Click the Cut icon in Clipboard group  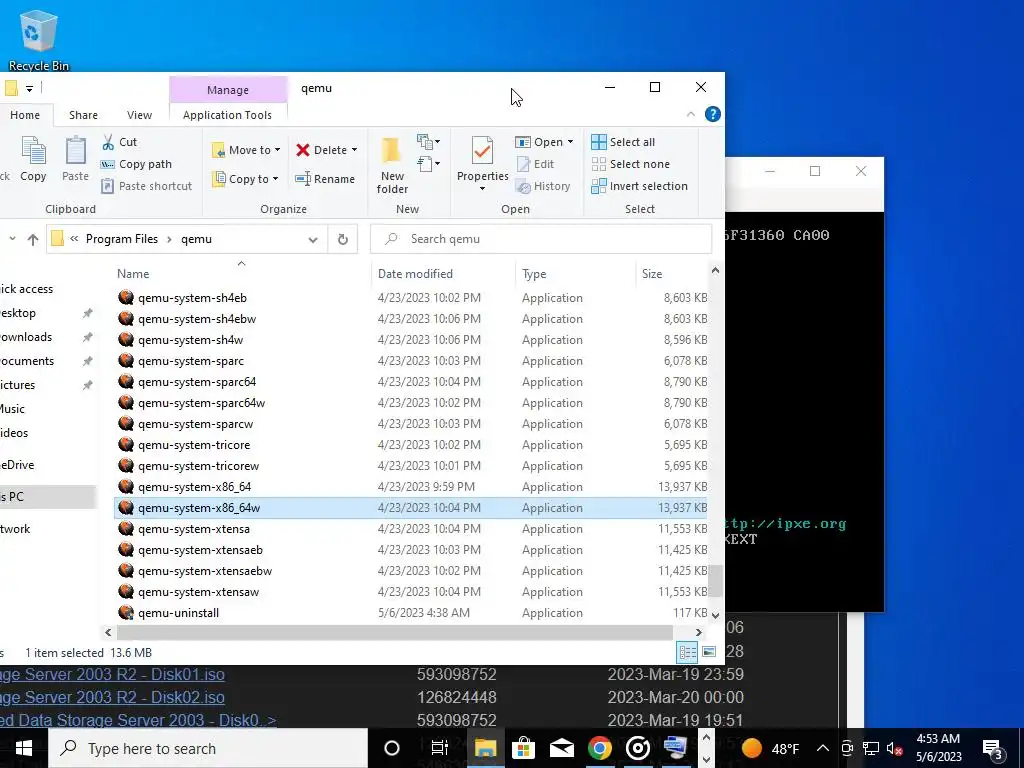click(x=108, y=142)
